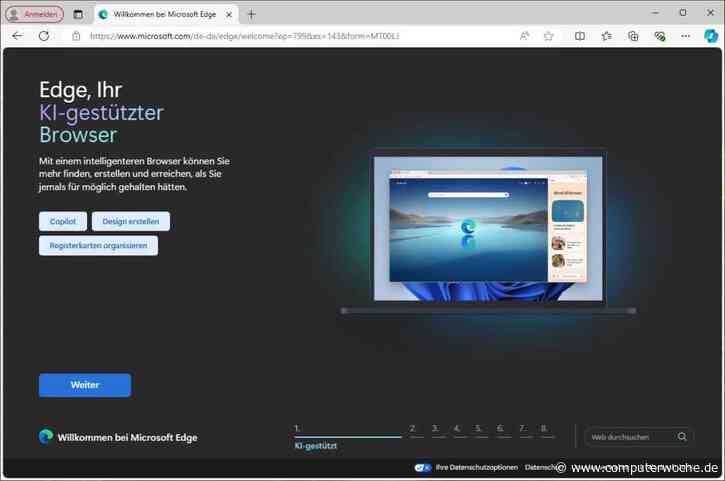Click the Anmelden profile button
This screenshot has width=725, height=481.
tap(34, 14)
